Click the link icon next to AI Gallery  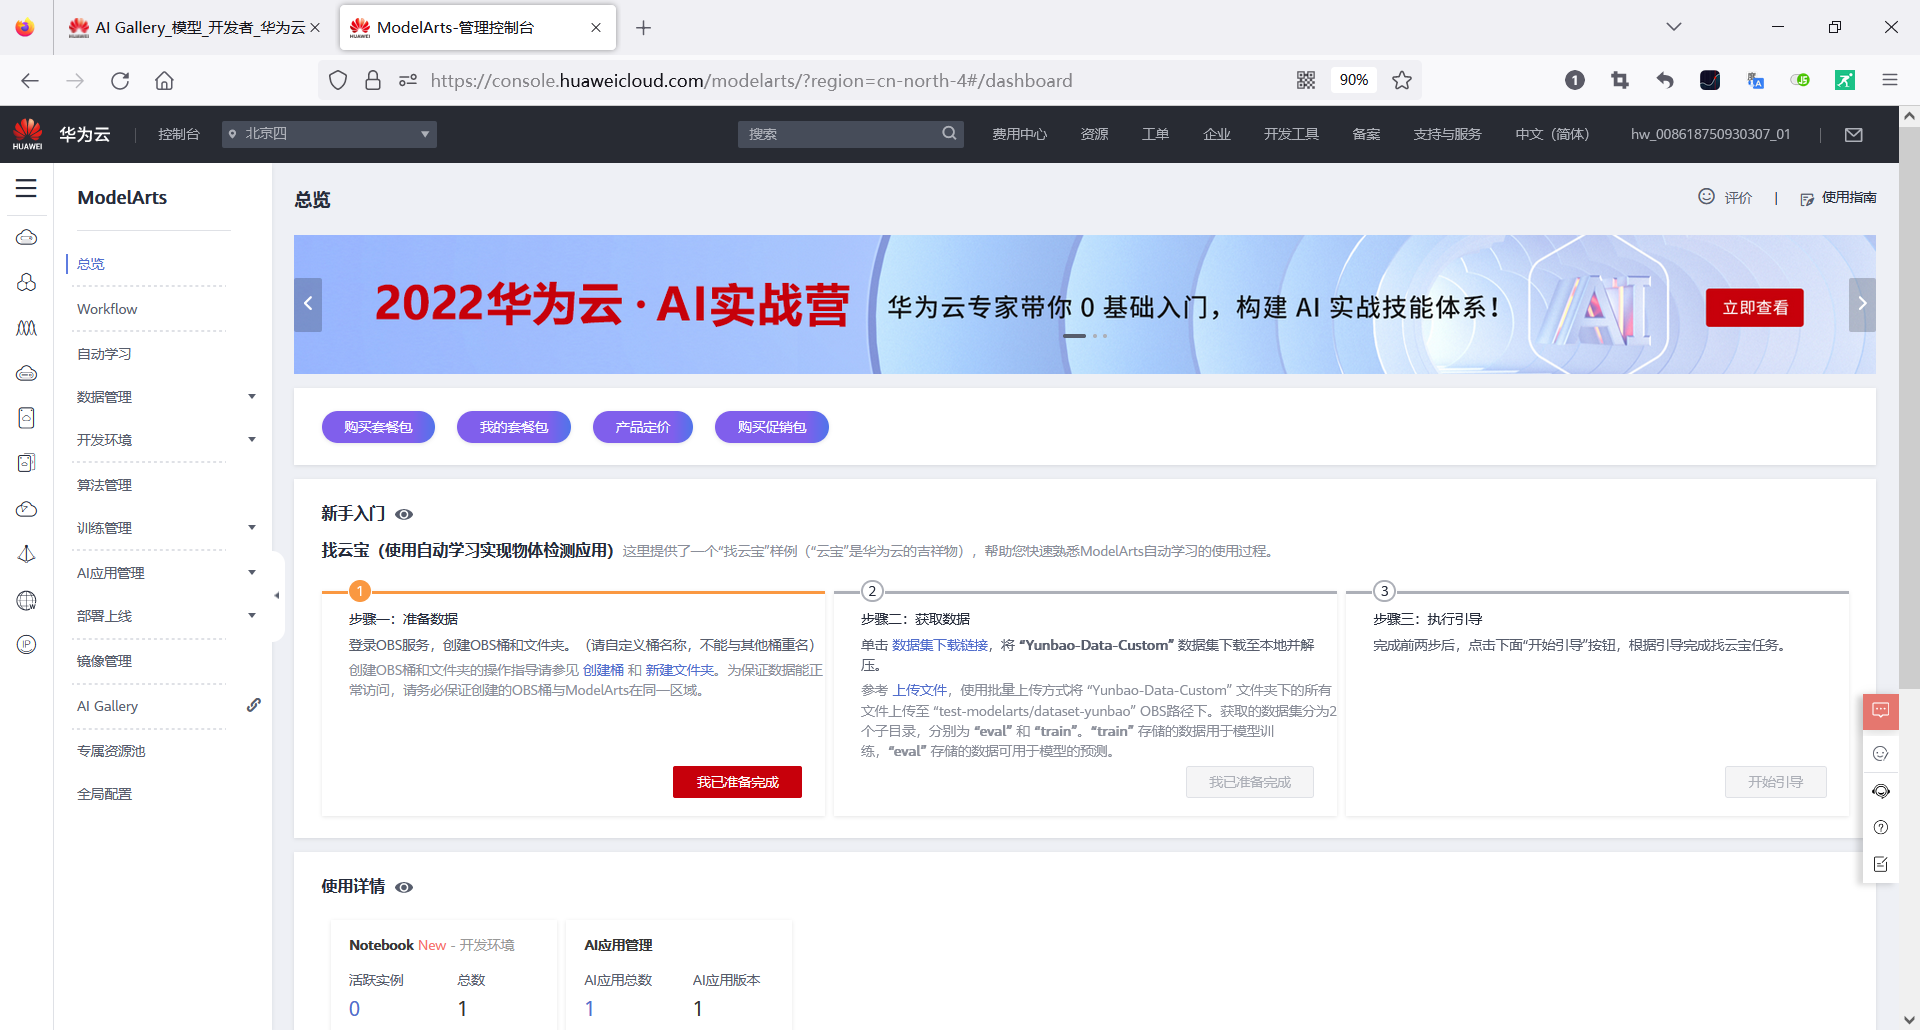coord(255,705)
